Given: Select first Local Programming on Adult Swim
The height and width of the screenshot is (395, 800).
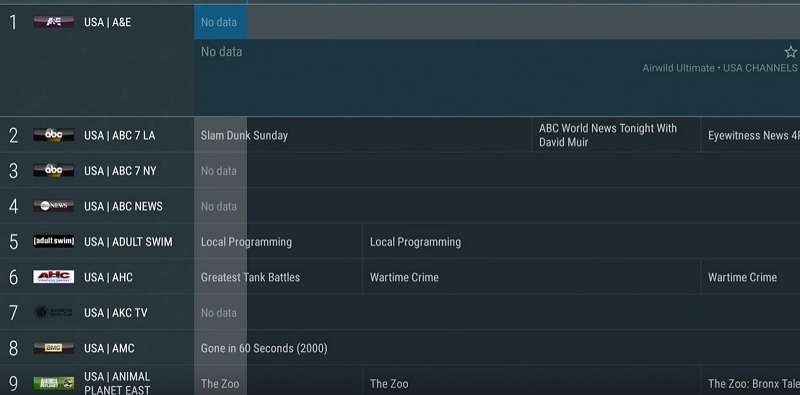Looking at the screenshot, I should 278,241.
